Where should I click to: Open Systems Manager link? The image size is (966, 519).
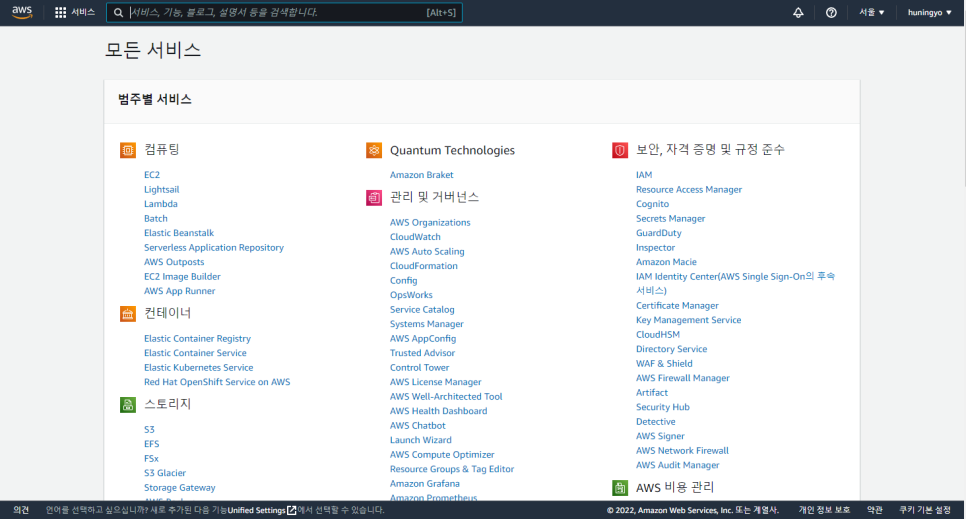pos(426,324)
